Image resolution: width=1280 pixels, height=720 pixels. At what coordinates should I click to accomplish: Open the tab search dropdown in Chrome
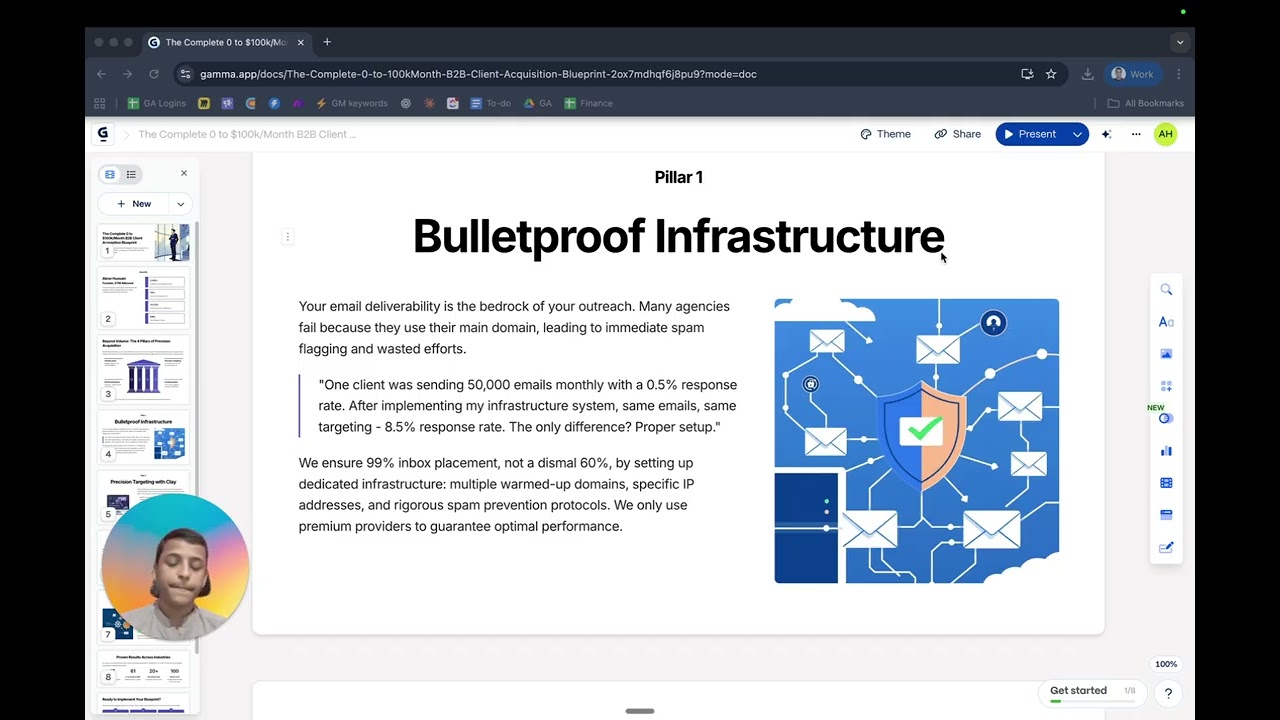click(1180, 42)
